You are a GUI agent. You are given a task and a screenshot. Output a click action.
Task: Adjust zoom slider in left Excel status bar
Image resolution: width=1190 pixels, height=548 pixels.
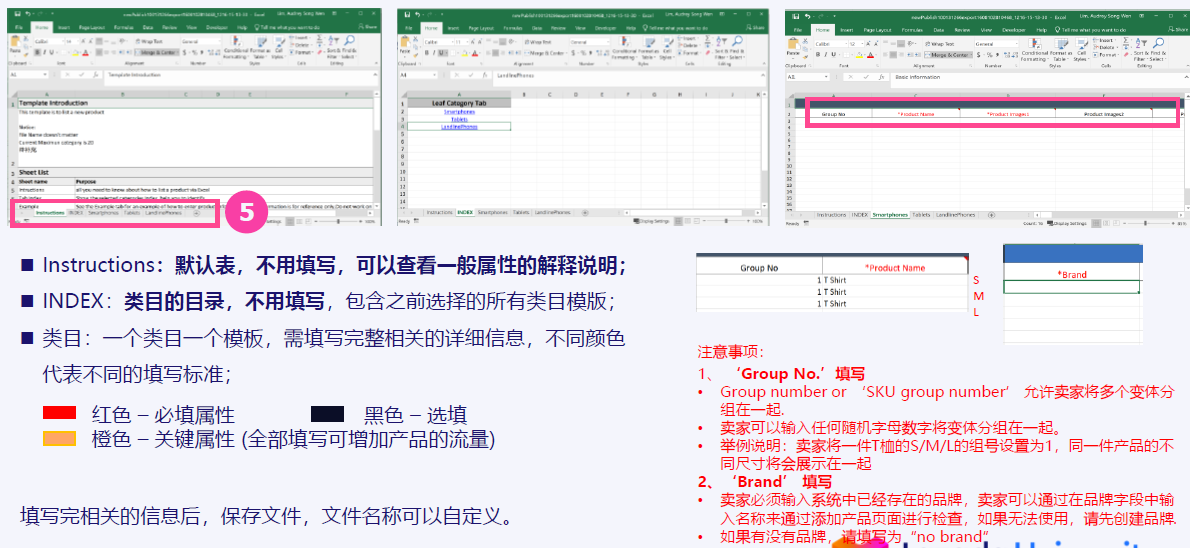pos(338,221)
